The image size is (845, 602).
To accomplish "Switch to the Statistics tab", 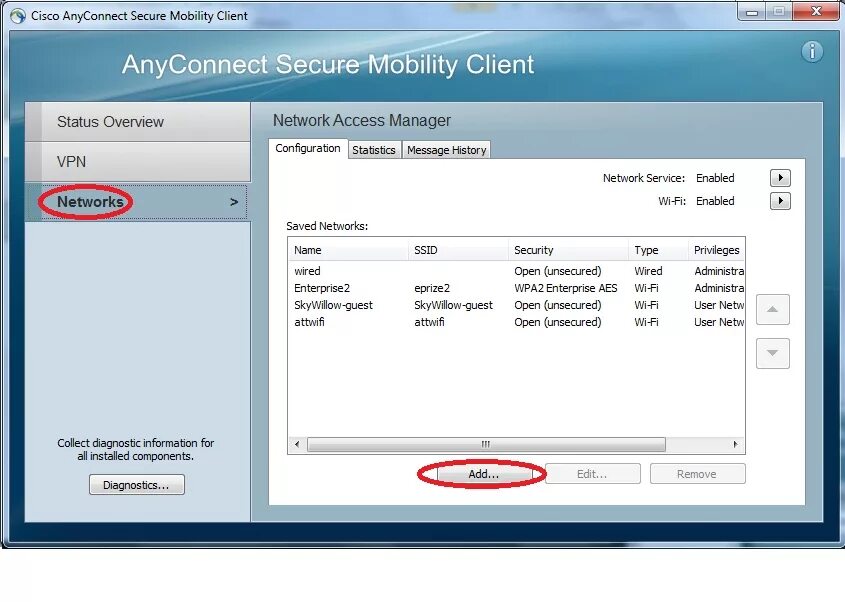I will click(374, 150).
